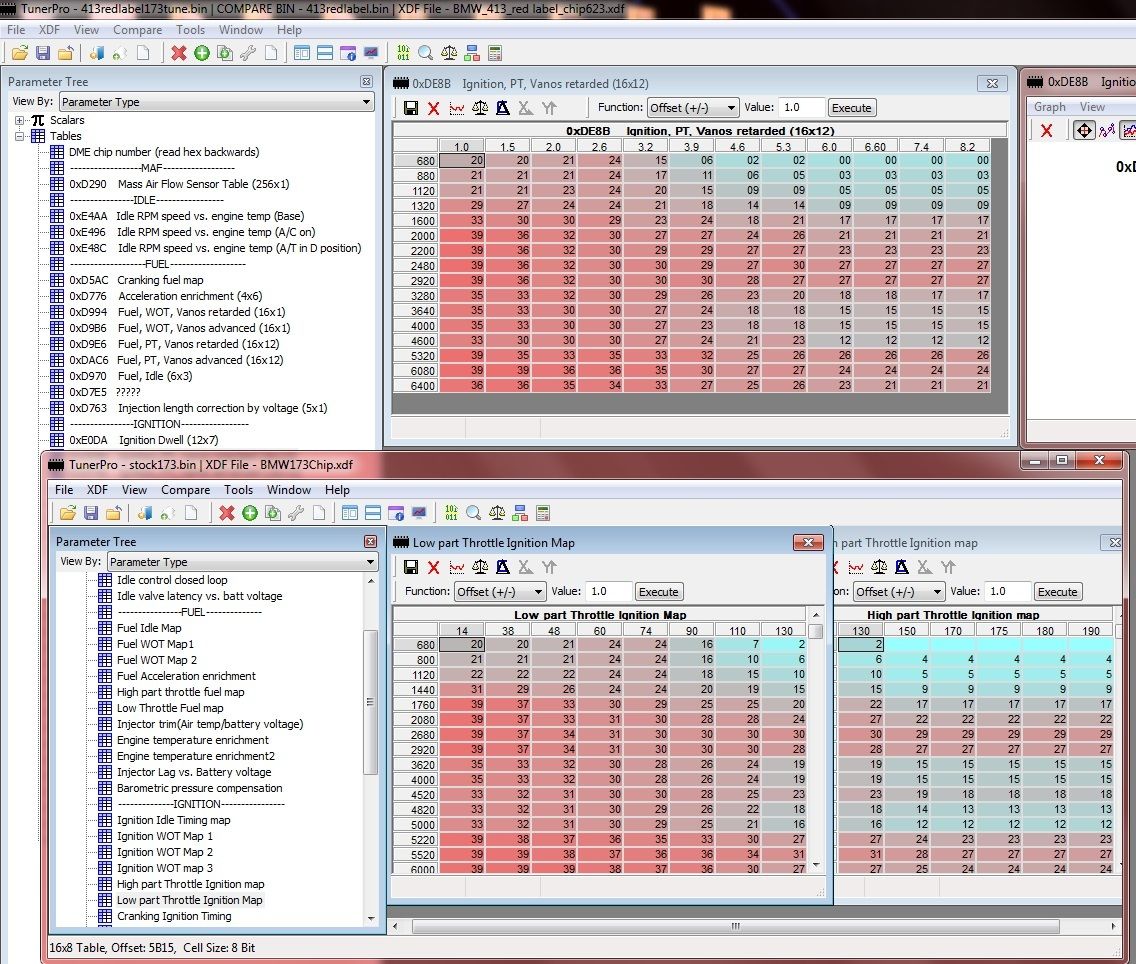The image size is (1136, 964).
Task: Expand the Scalars tree node
Action: click(19, 120)
